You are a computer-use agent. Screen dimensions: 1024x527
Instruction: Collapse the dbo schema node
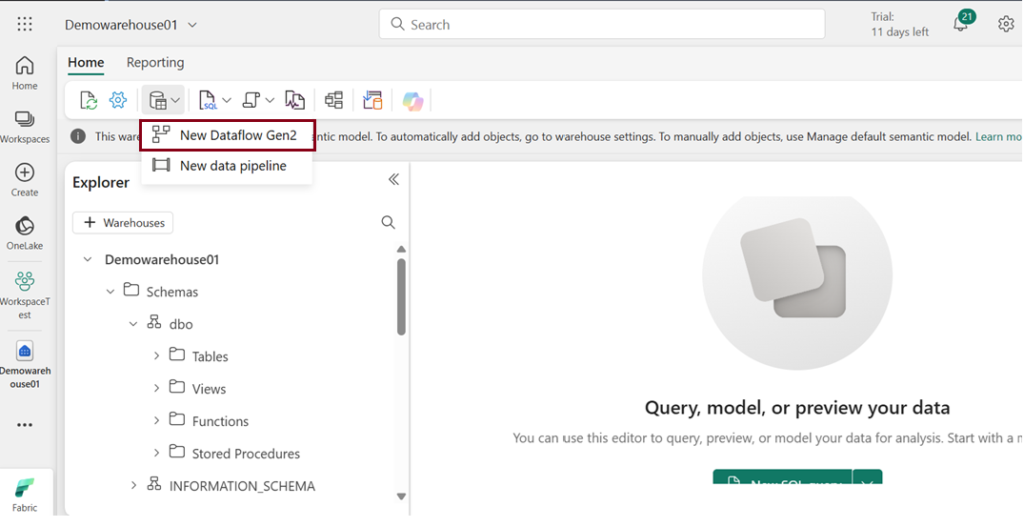[133, 324]
